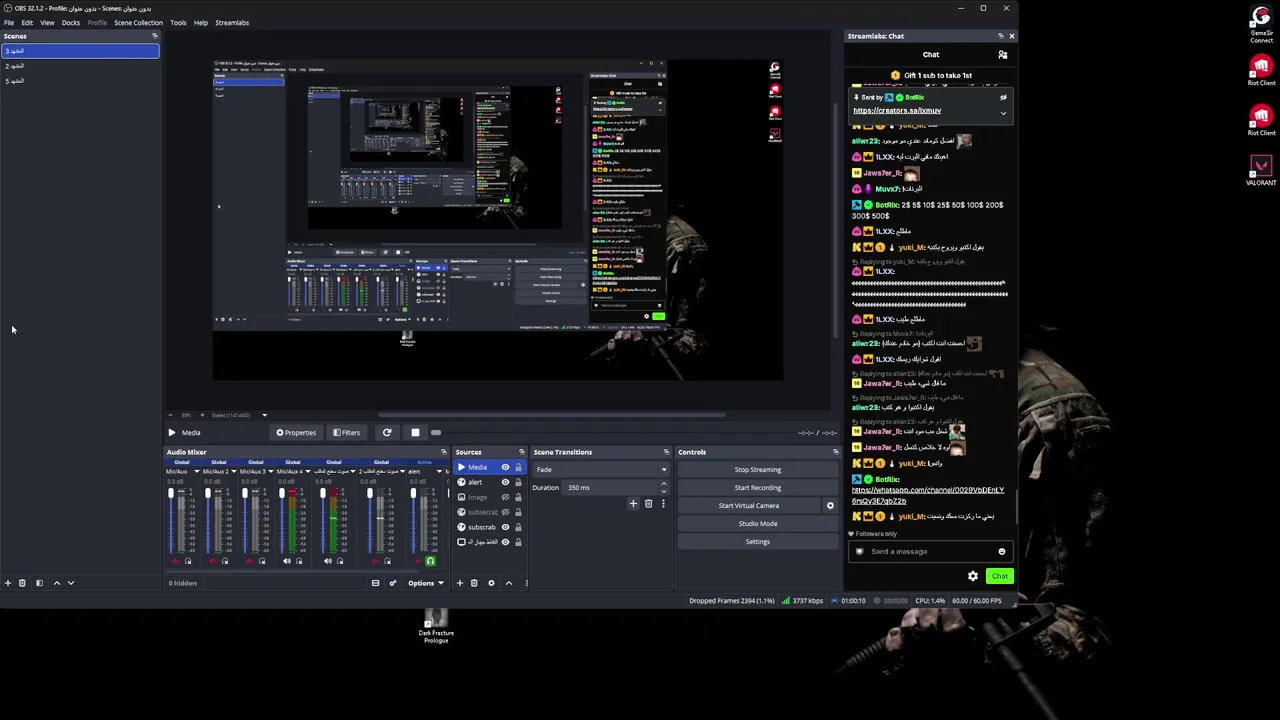Delete the selected source with trash icon
Viewport: 1280px width, 720px height.
coord(474,583)
